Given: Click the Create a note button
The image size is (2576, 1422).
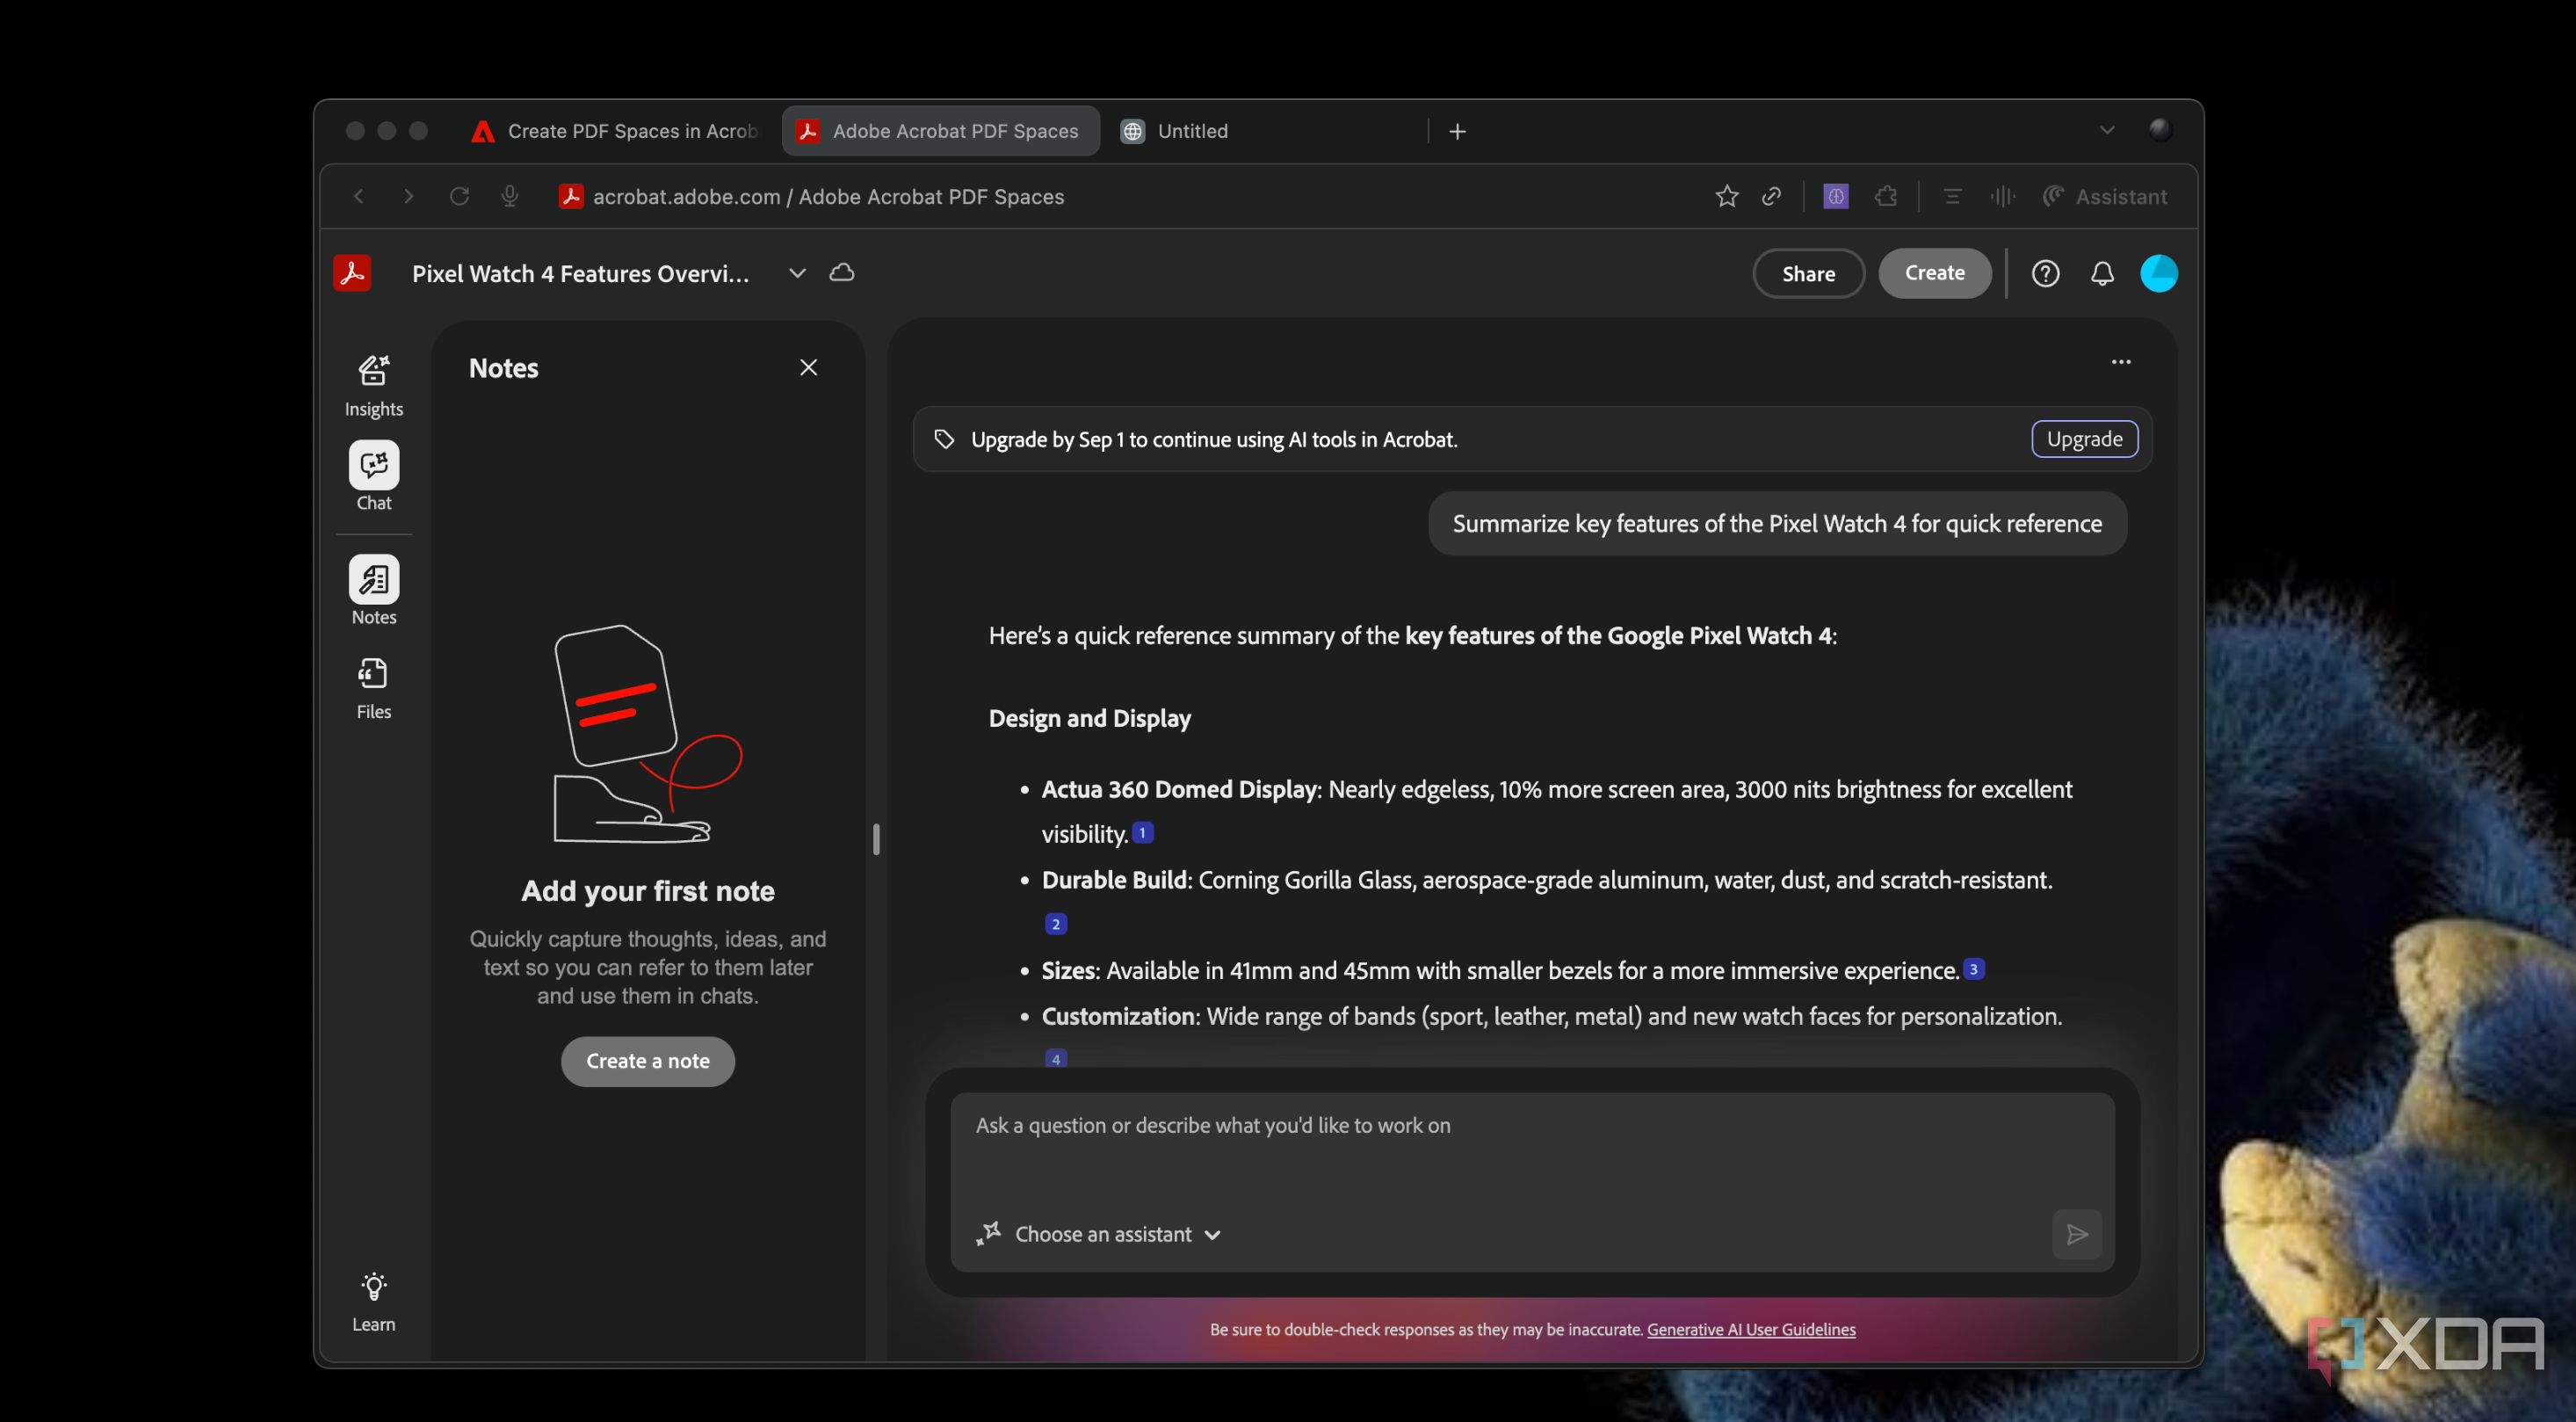Looking at the screenshot, I should 648,1061.
